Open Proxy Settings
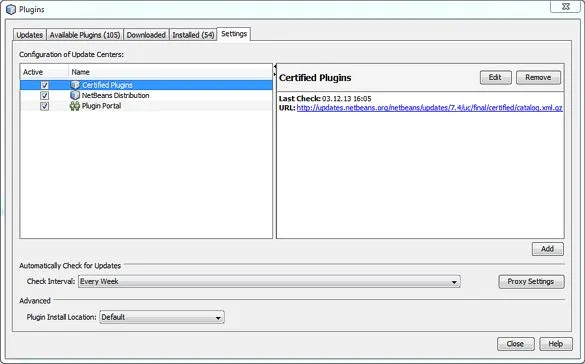The width and height of the screenshot is (585, 364). (x=531, y=282)
